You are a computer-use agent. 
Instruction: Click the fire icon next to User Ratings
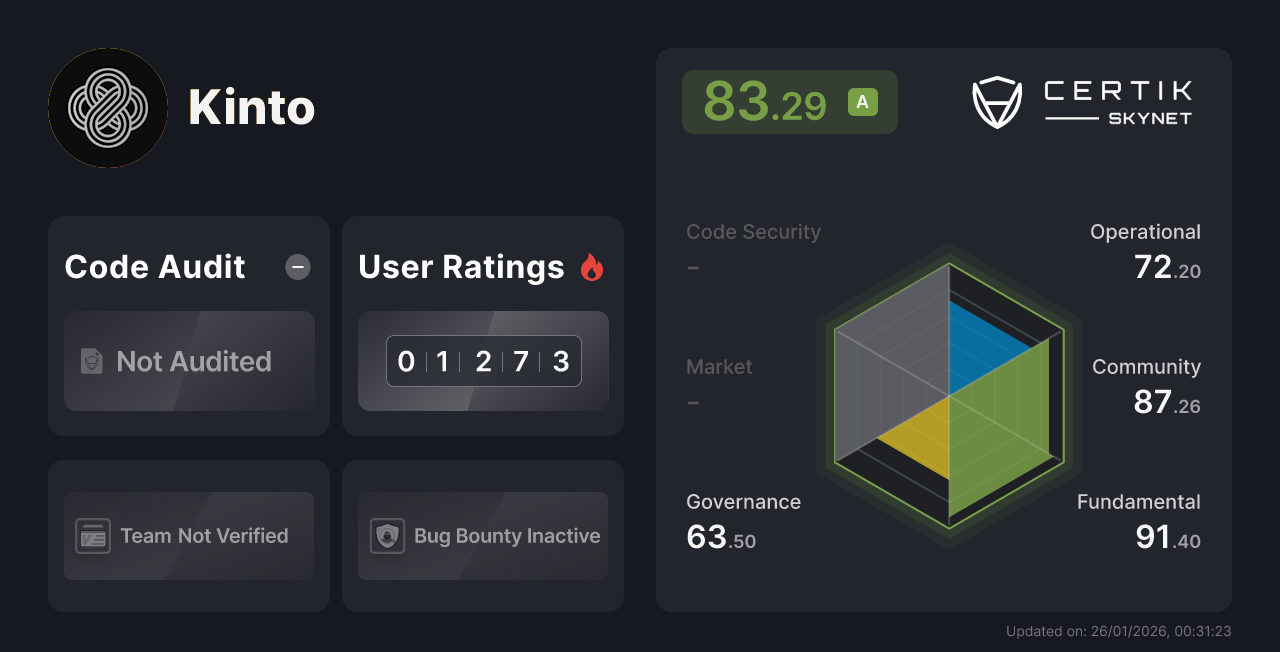[592, 266]
